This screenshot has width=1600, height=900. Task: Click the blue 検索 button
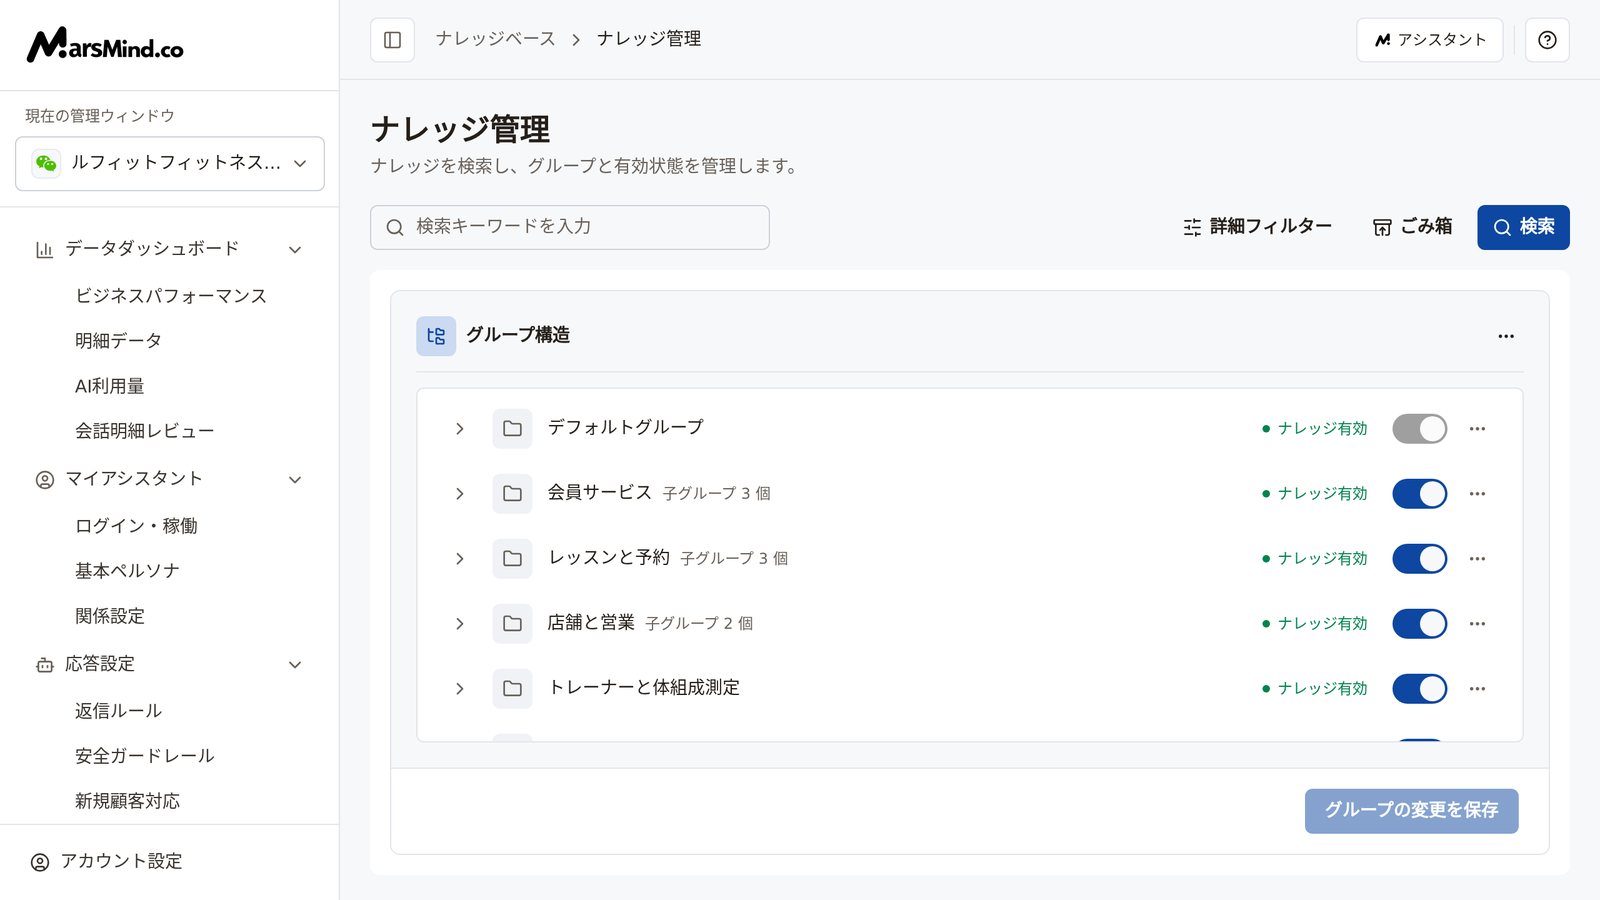(1523, 227)
